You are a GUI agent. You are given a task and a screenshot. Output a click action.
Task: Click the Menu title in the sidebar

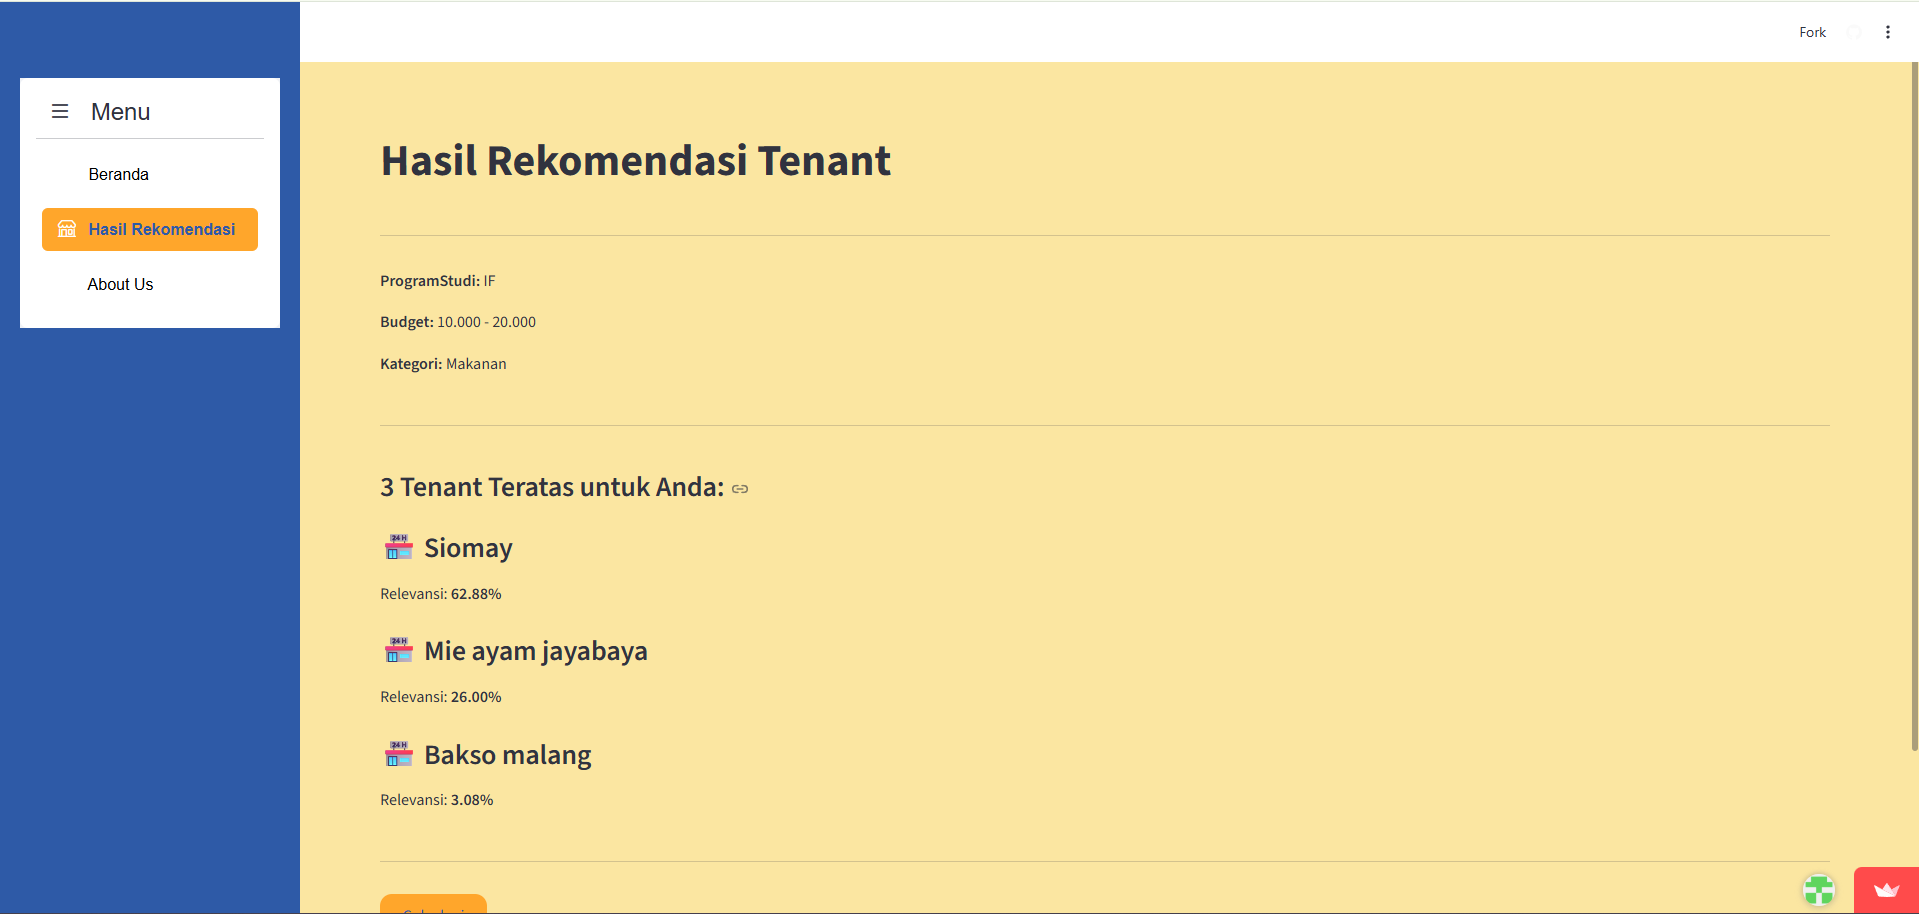tap(120, 112)
